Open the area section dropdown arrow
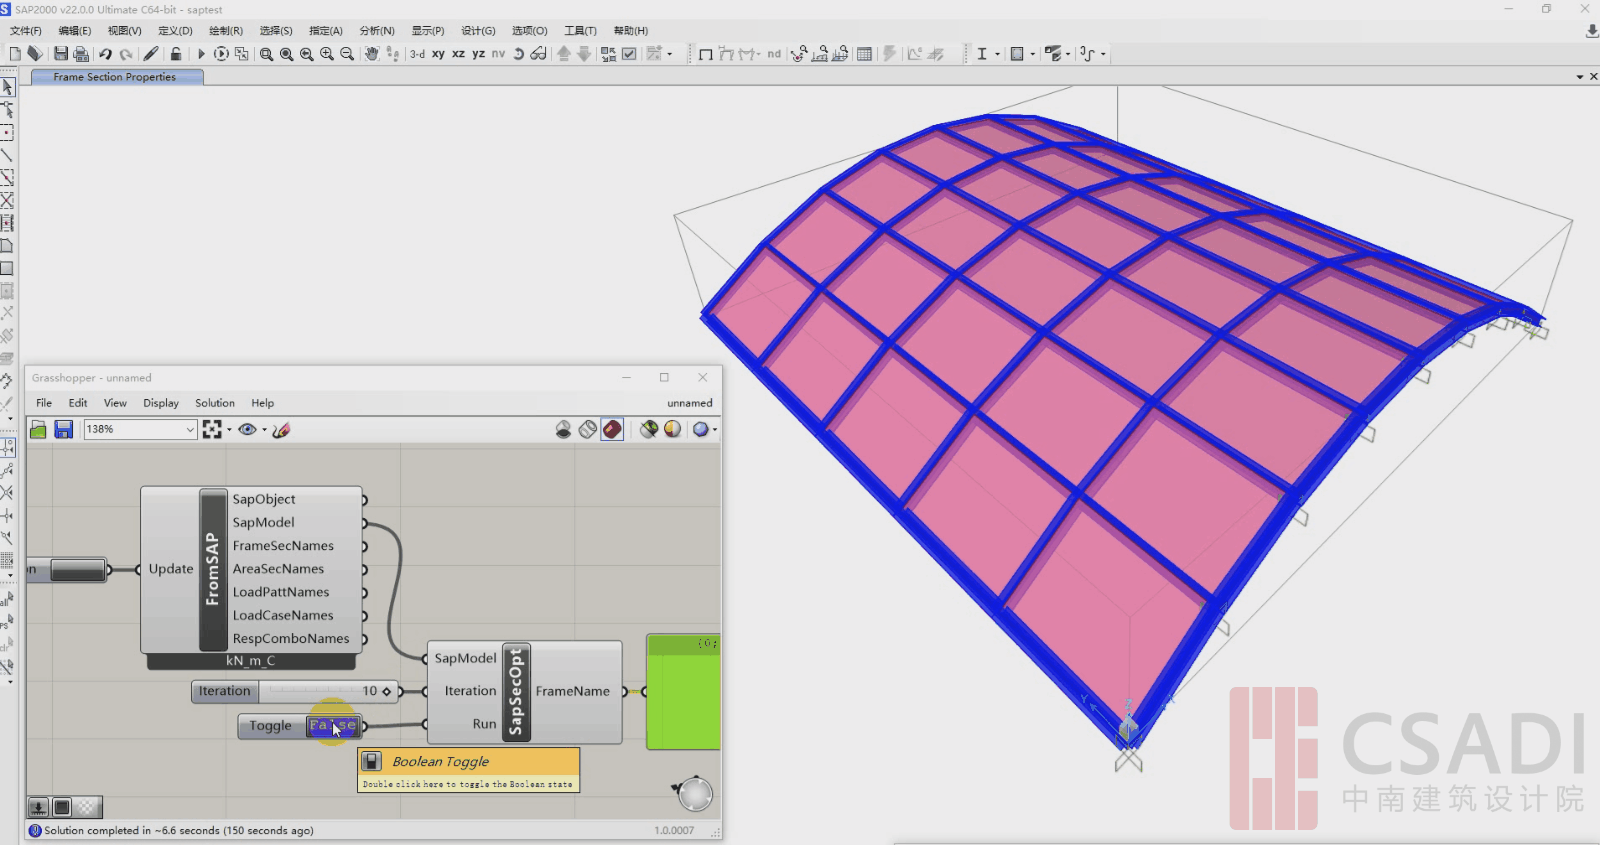 pyautogui.click(x=1033, y=54)
